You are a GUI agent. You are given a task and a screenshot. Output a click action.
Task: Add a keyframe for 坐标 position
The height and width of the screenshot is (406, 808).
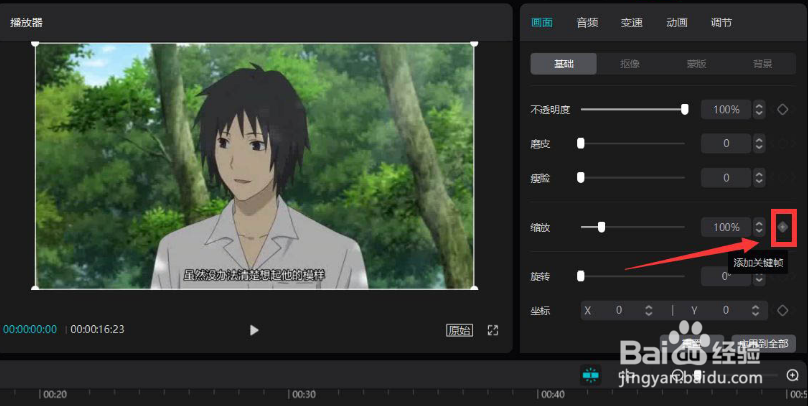(782, 310)
